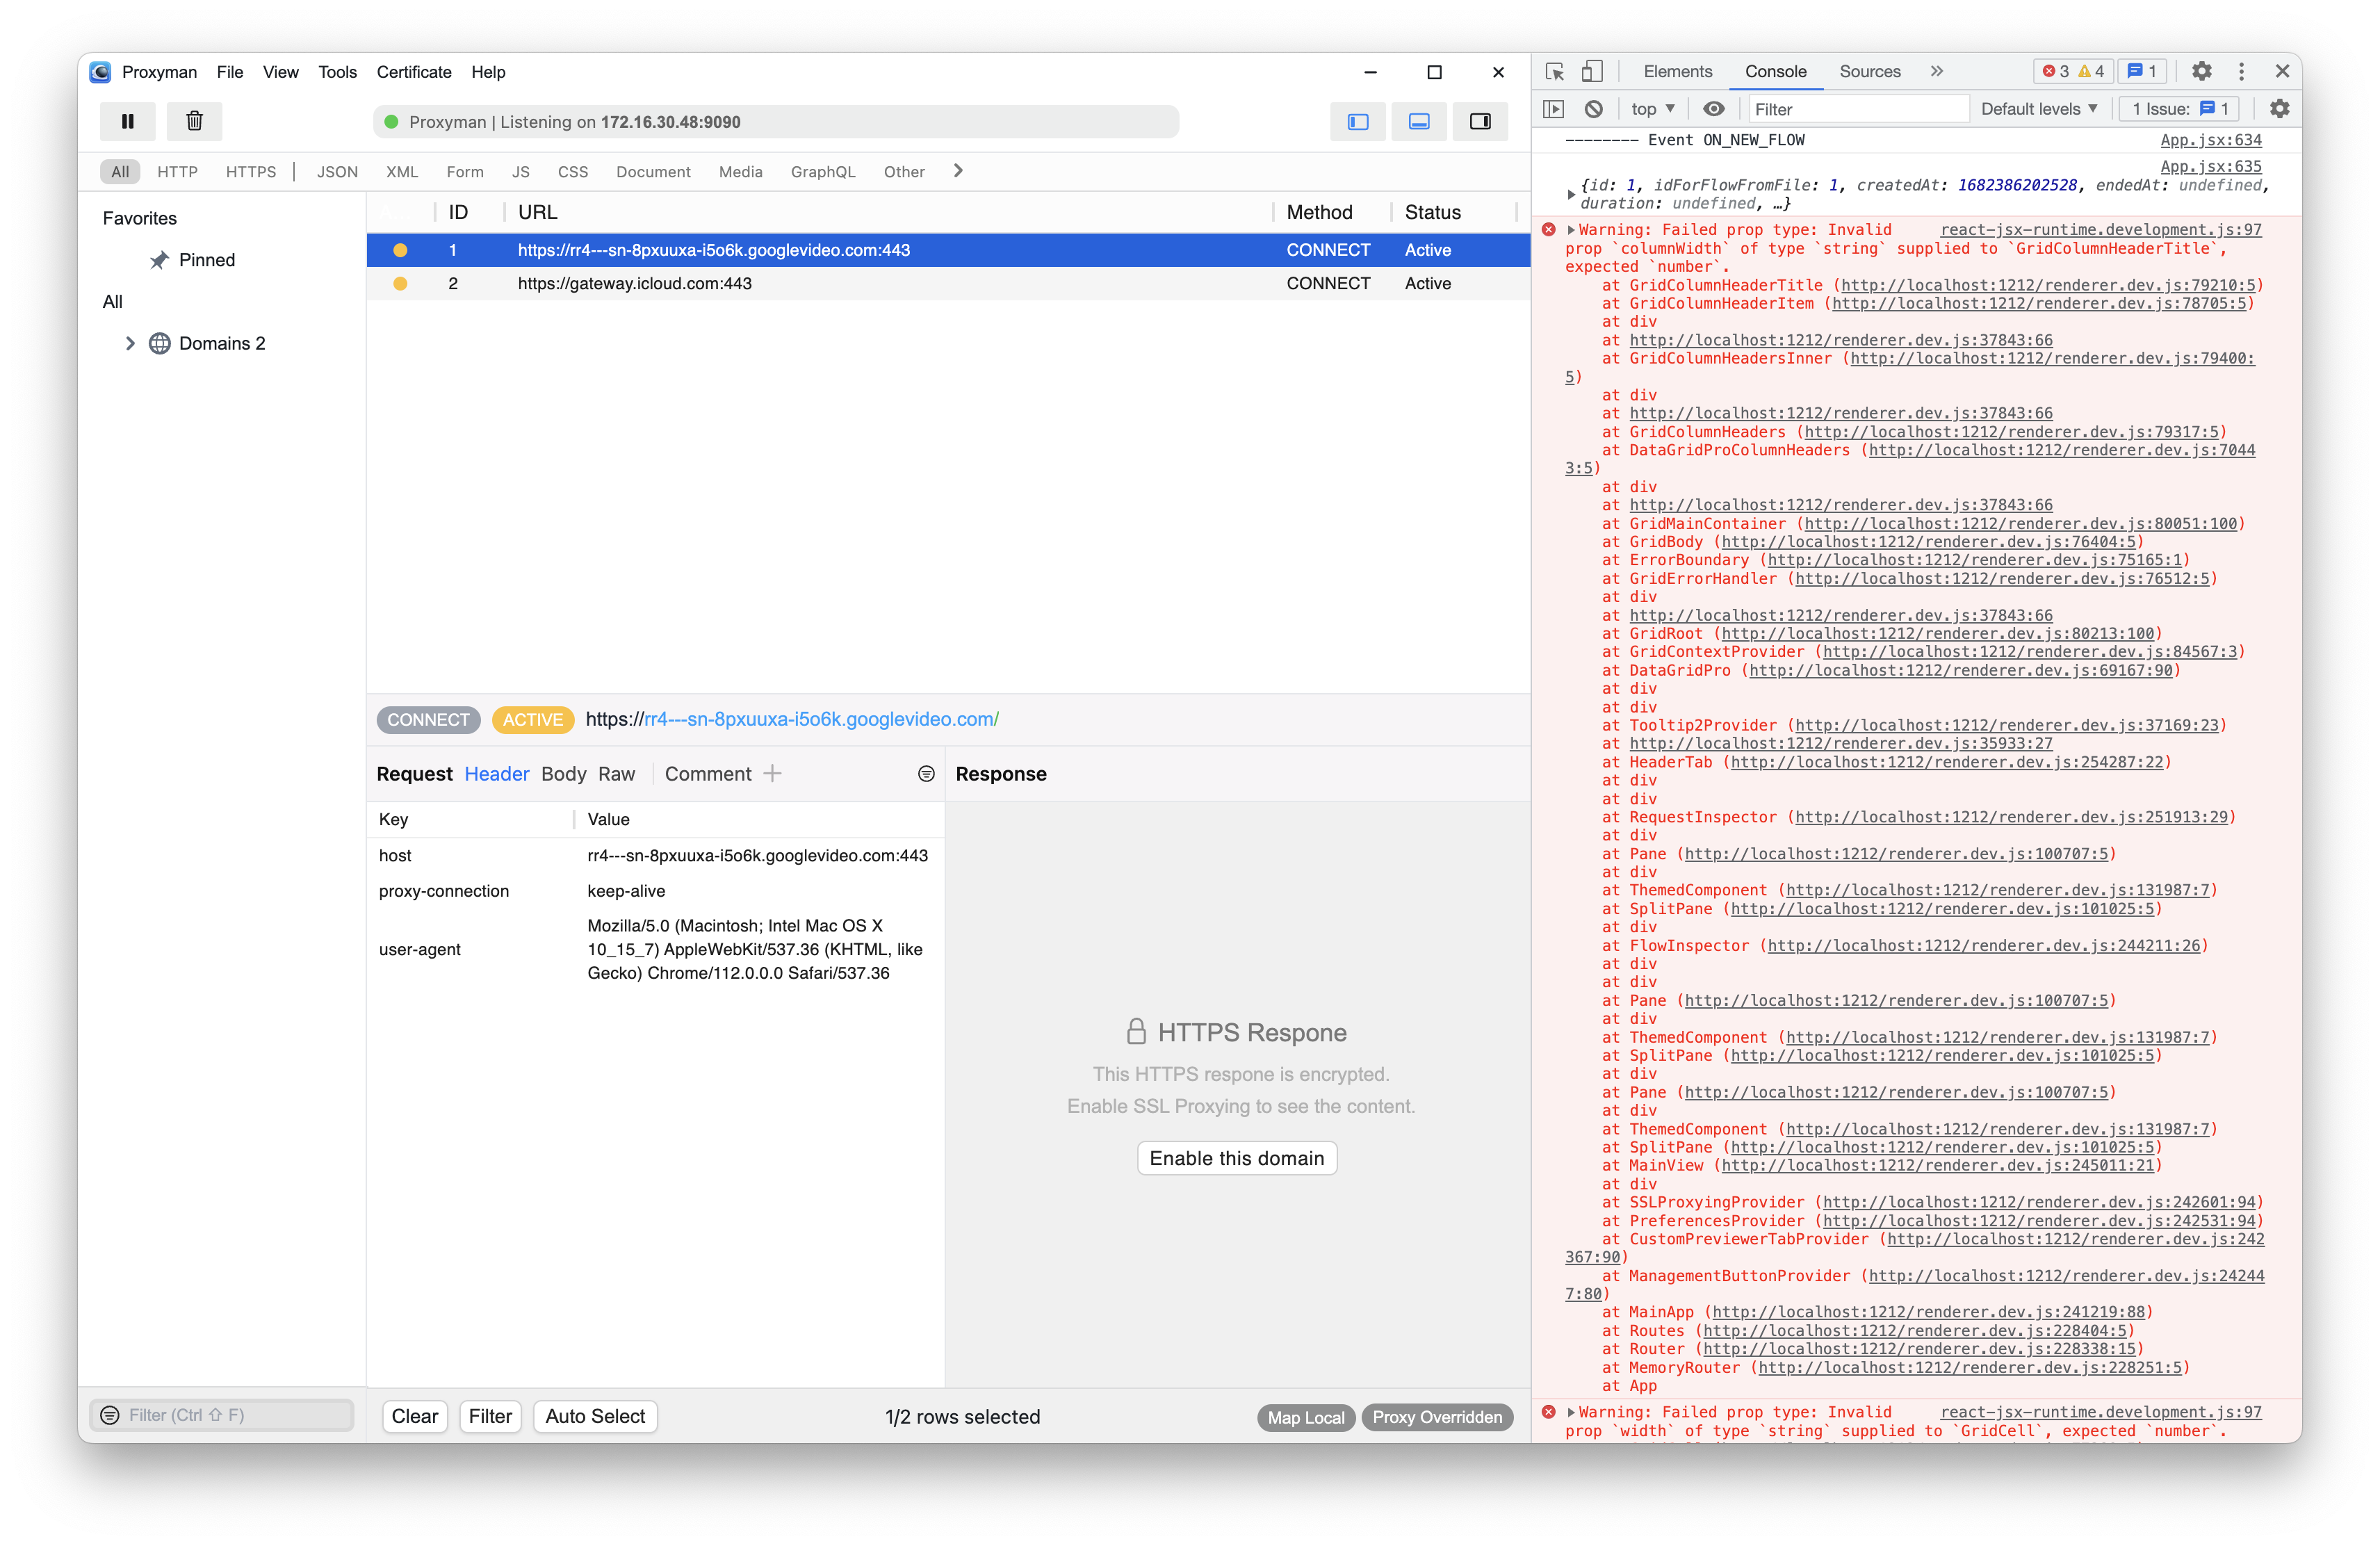
Task: Click the Auto Select button
Action: pos(595,1416)
